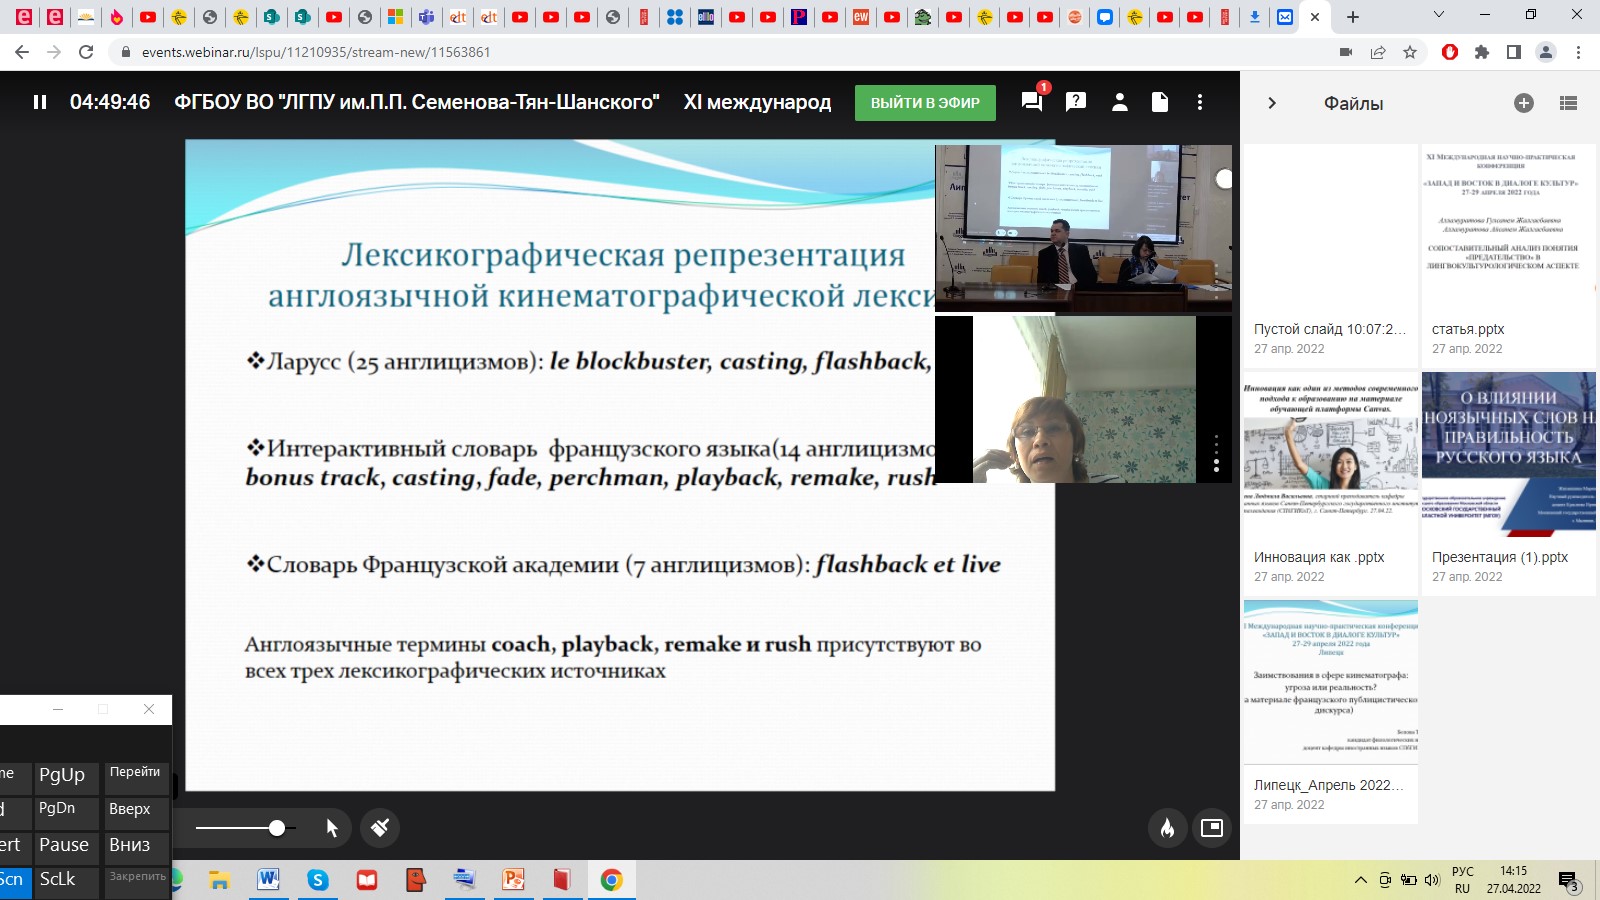
Task: Click Вверх on on-screen keyboard
Action: click(x=137, y=811)
